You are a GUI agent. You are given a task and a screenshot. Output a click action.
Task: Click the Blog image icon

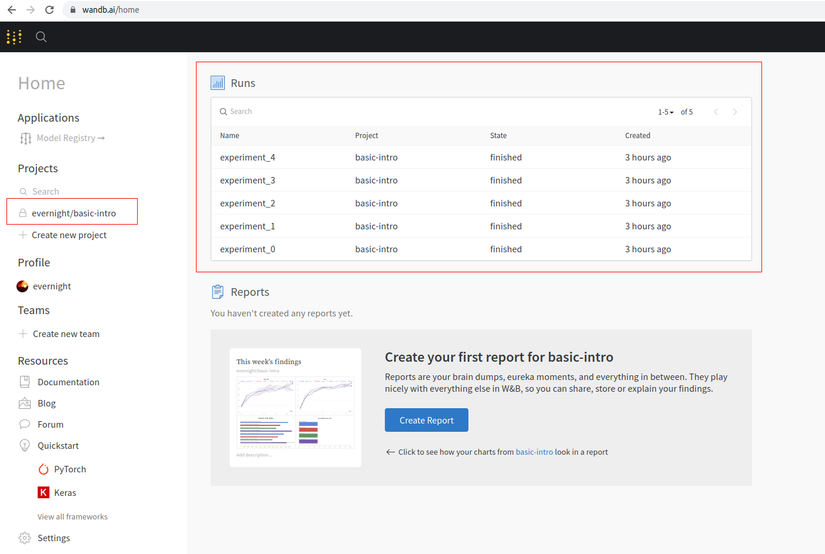(x=25, y=404)
